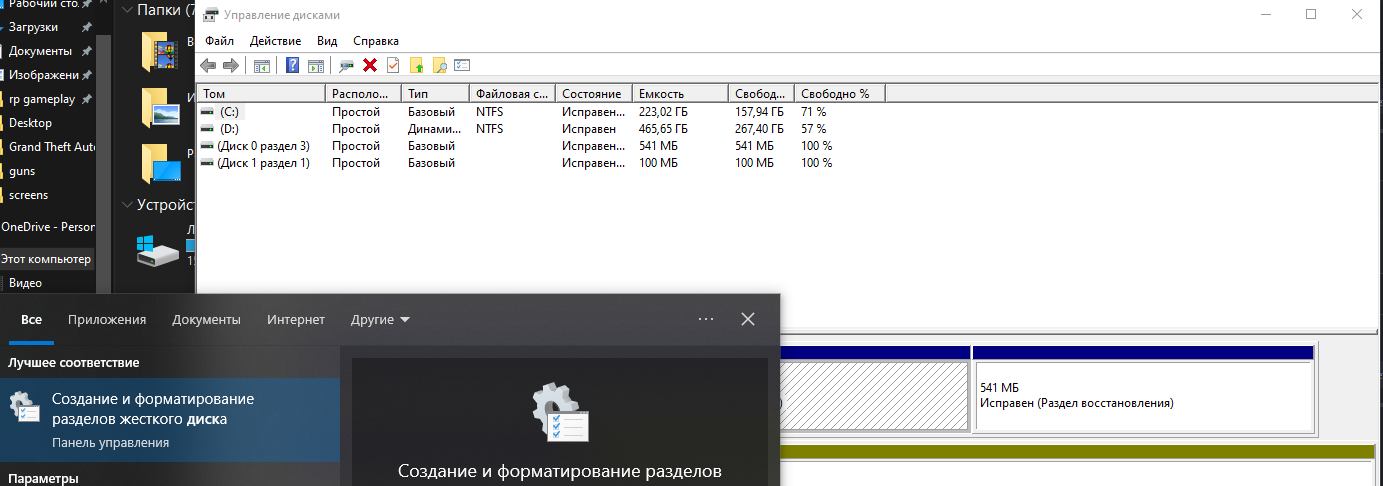Collapse the Устройства section in Explorer
The image size is (1383, 486).
126,205
